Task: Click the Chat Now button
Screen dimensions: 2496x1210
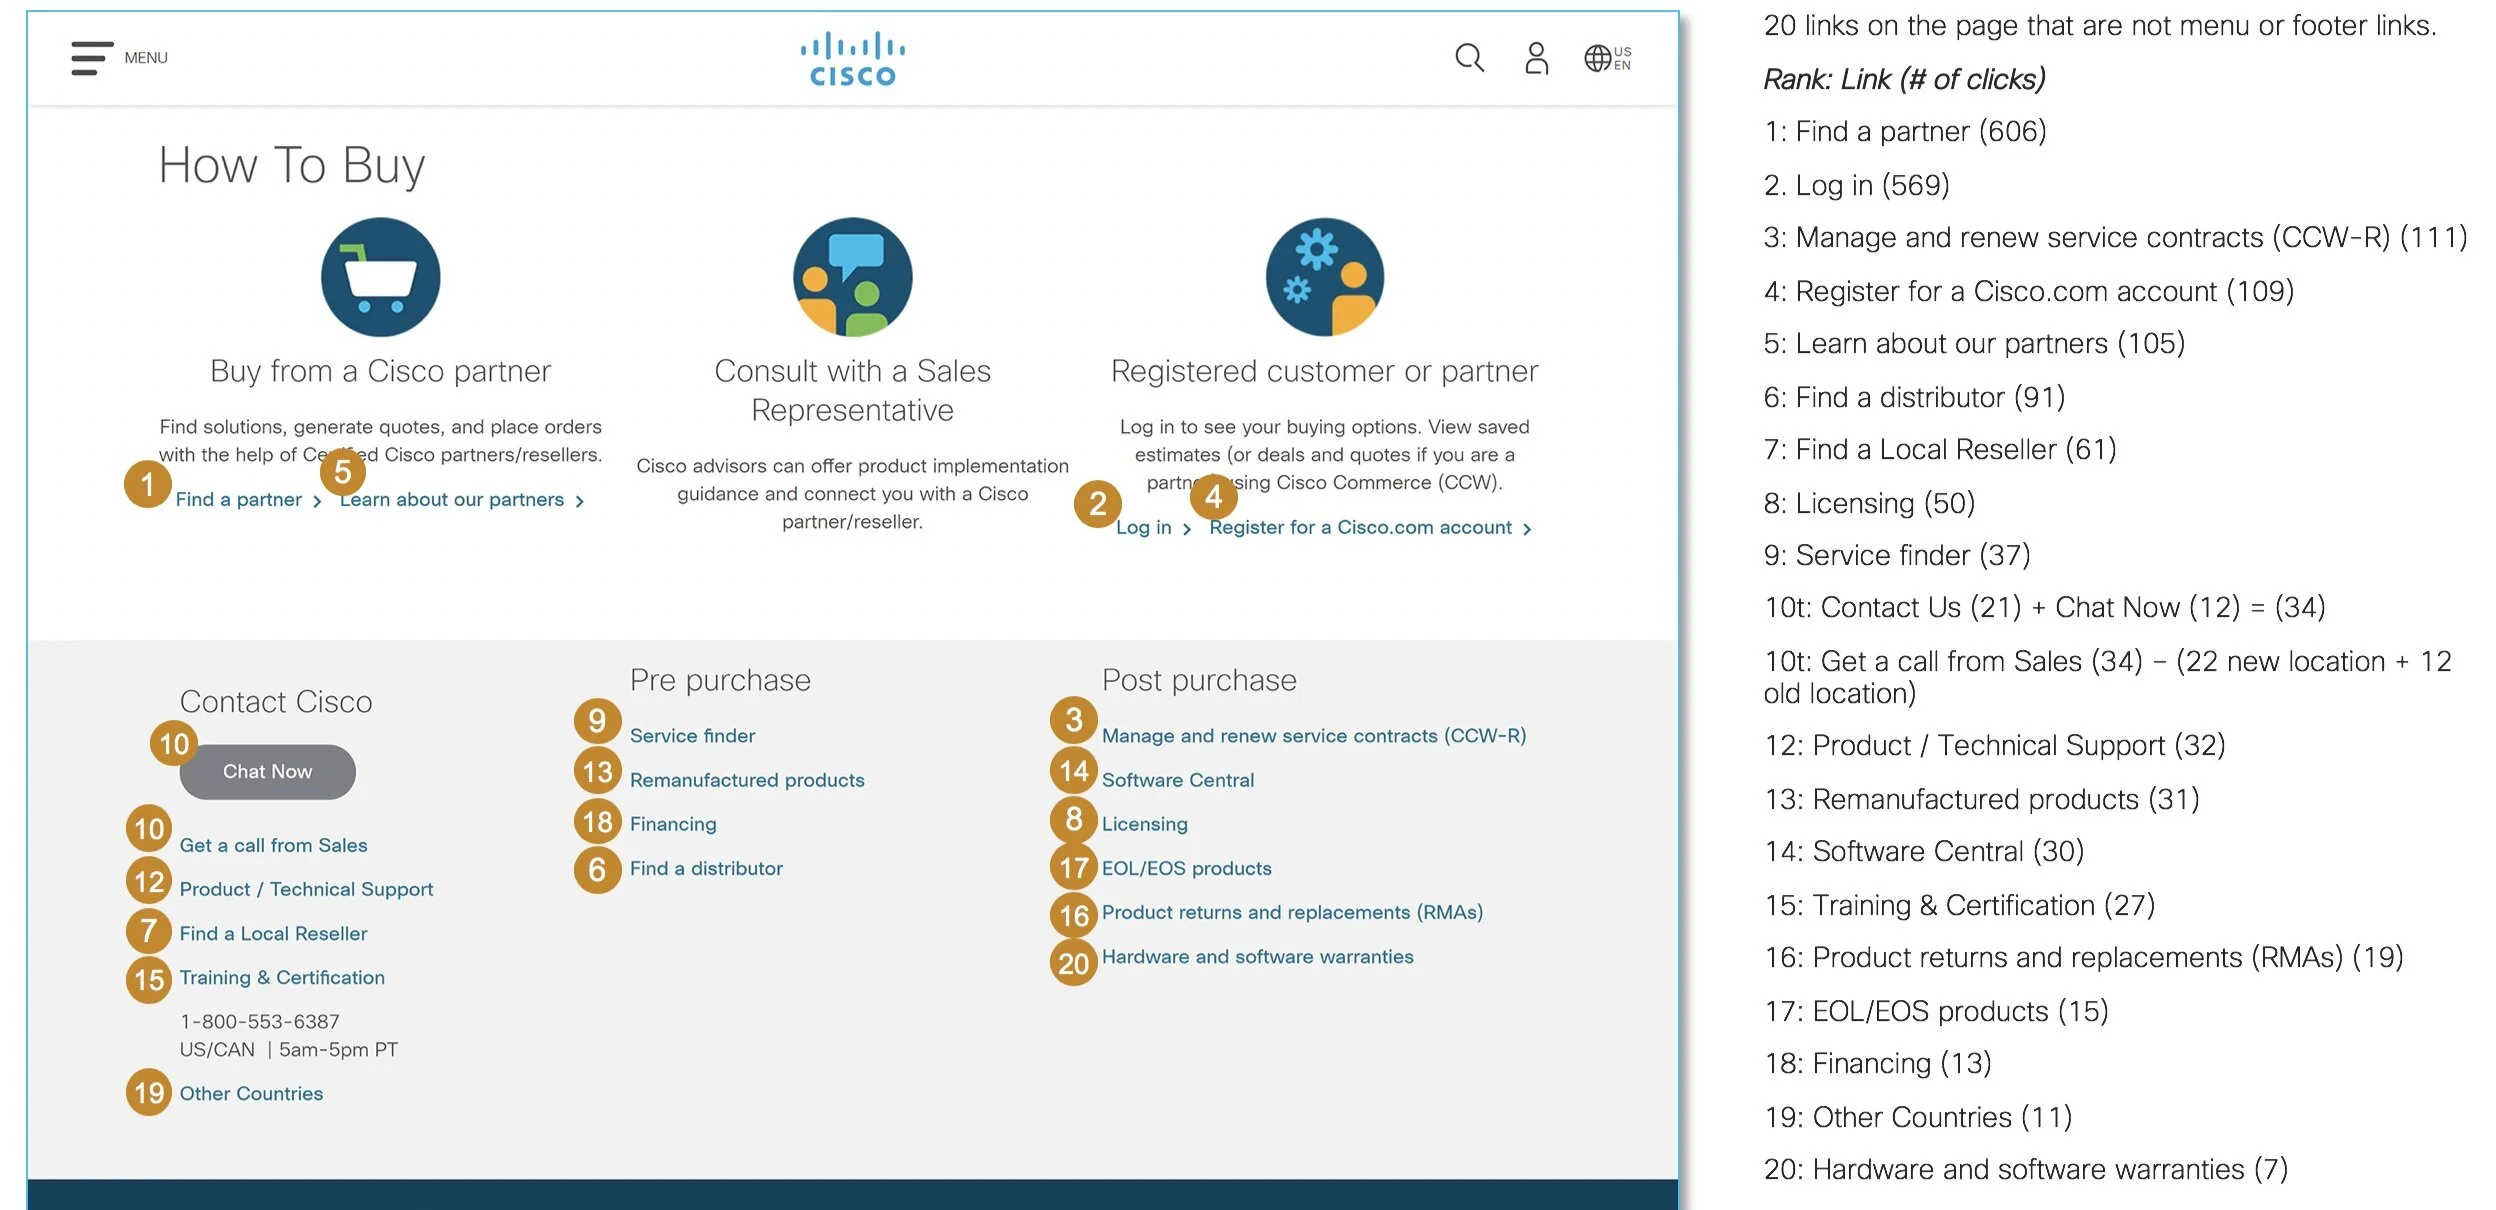Action: [x=267, y=772]
